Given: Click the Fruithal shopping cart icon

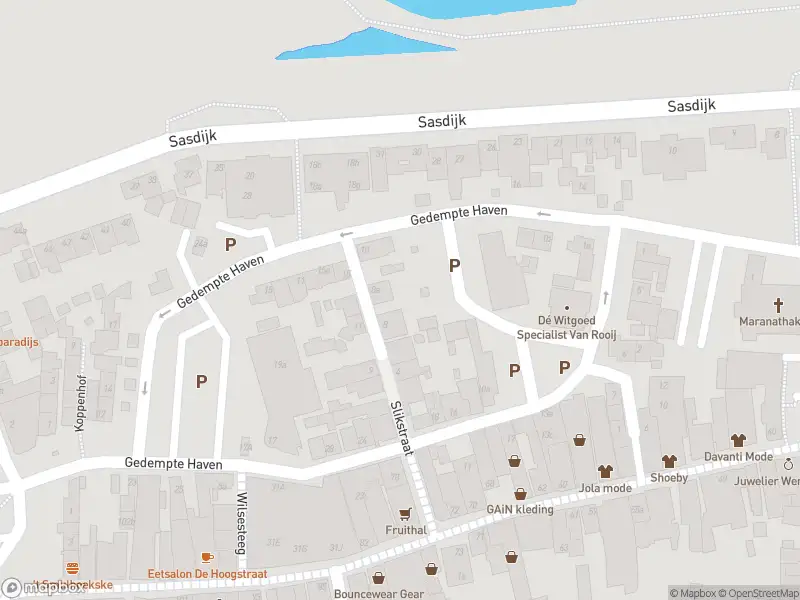Looking at the screenshot, I should pyautogui.click(x=405, y=513).
